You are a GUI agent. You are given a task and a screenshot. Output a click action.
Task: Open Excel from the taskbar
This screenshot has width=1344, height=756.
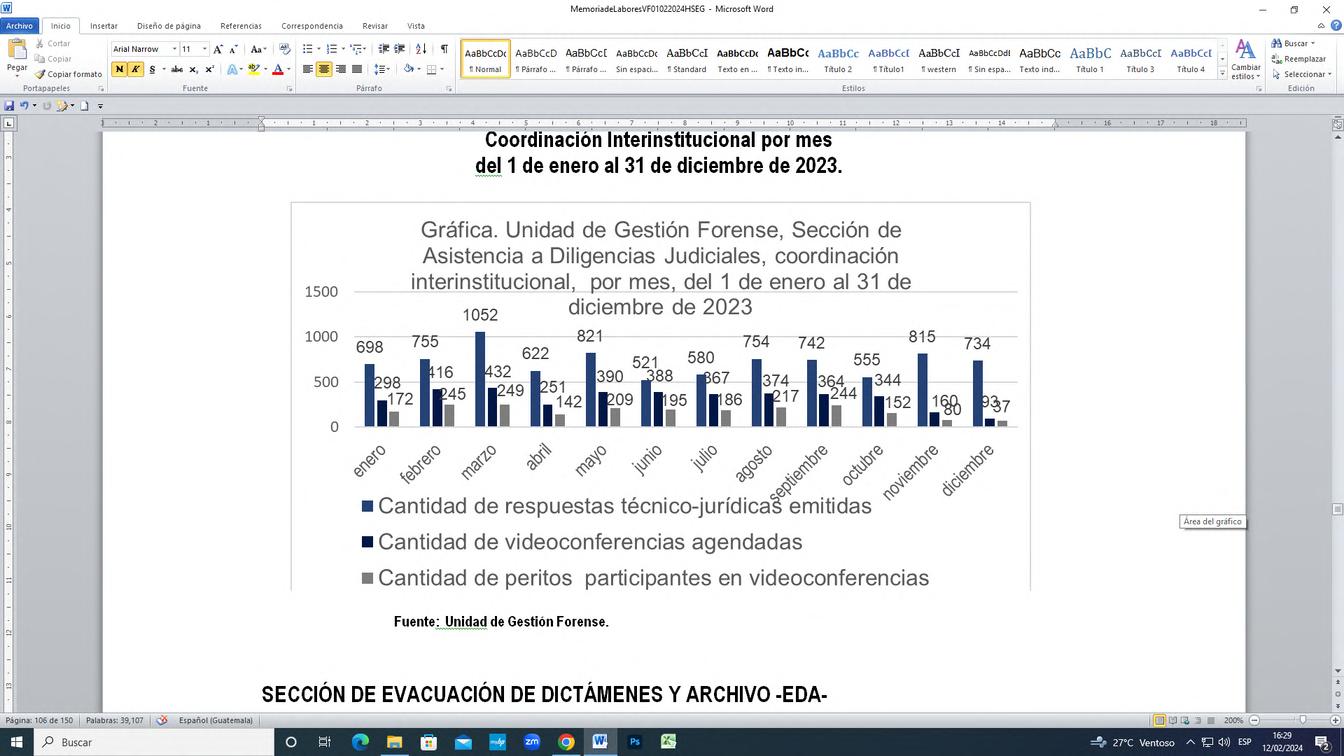tap(668, 742)
